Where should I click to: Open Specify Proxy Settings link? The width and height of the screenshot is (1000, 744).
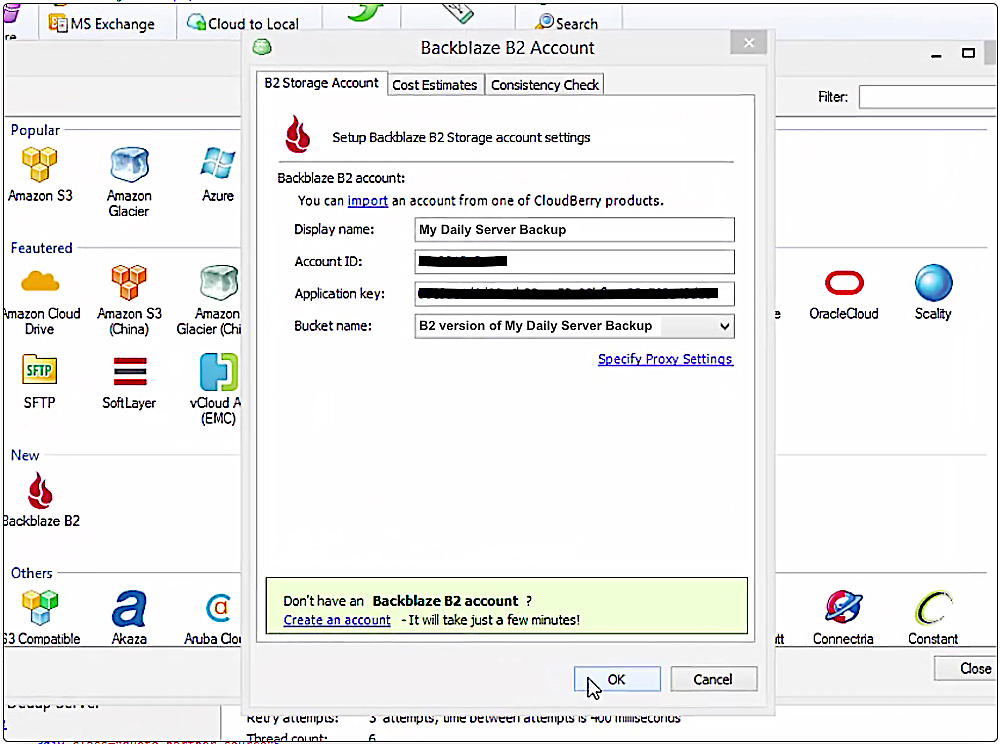665,359
